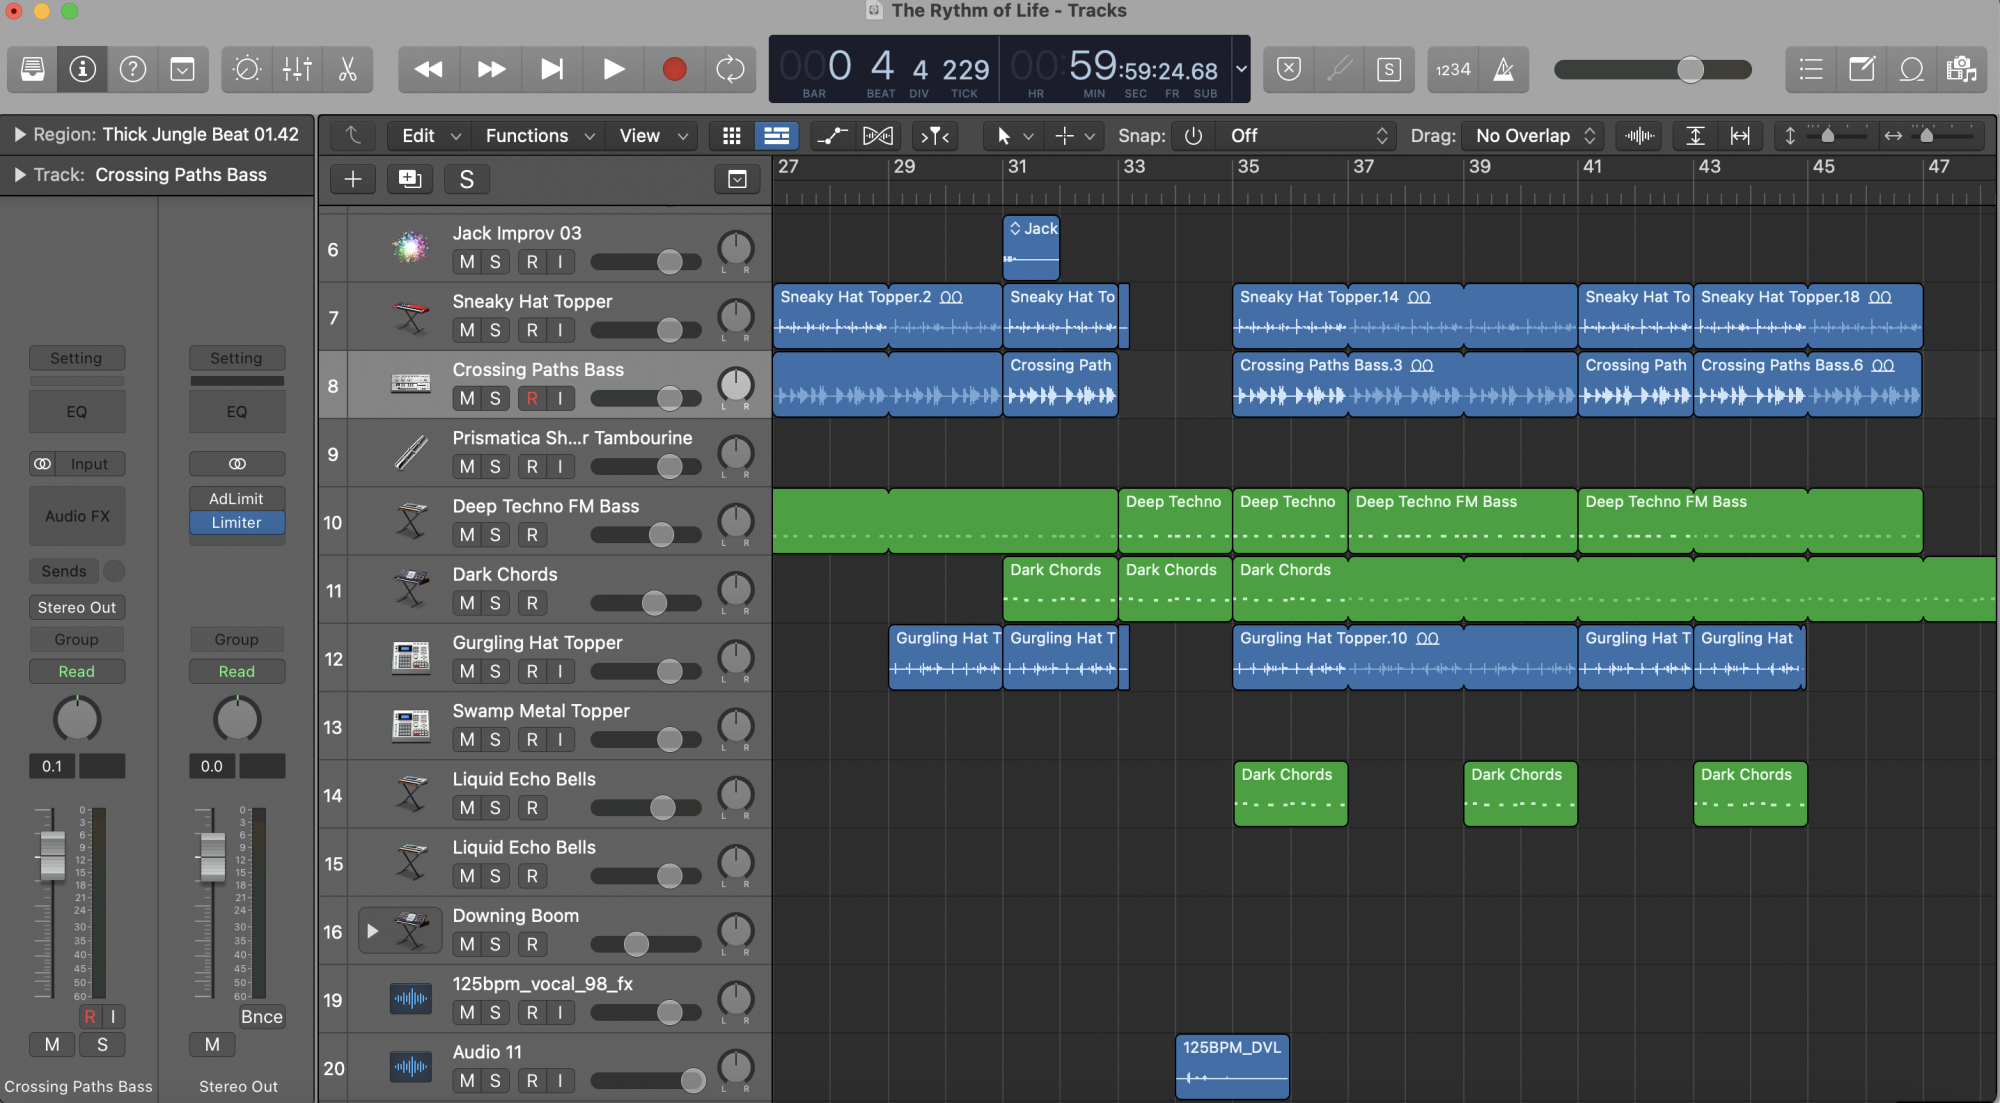Open the Smart Controls dial icon
This screenshot has height=1103, width=2000.
click(247, 69)
